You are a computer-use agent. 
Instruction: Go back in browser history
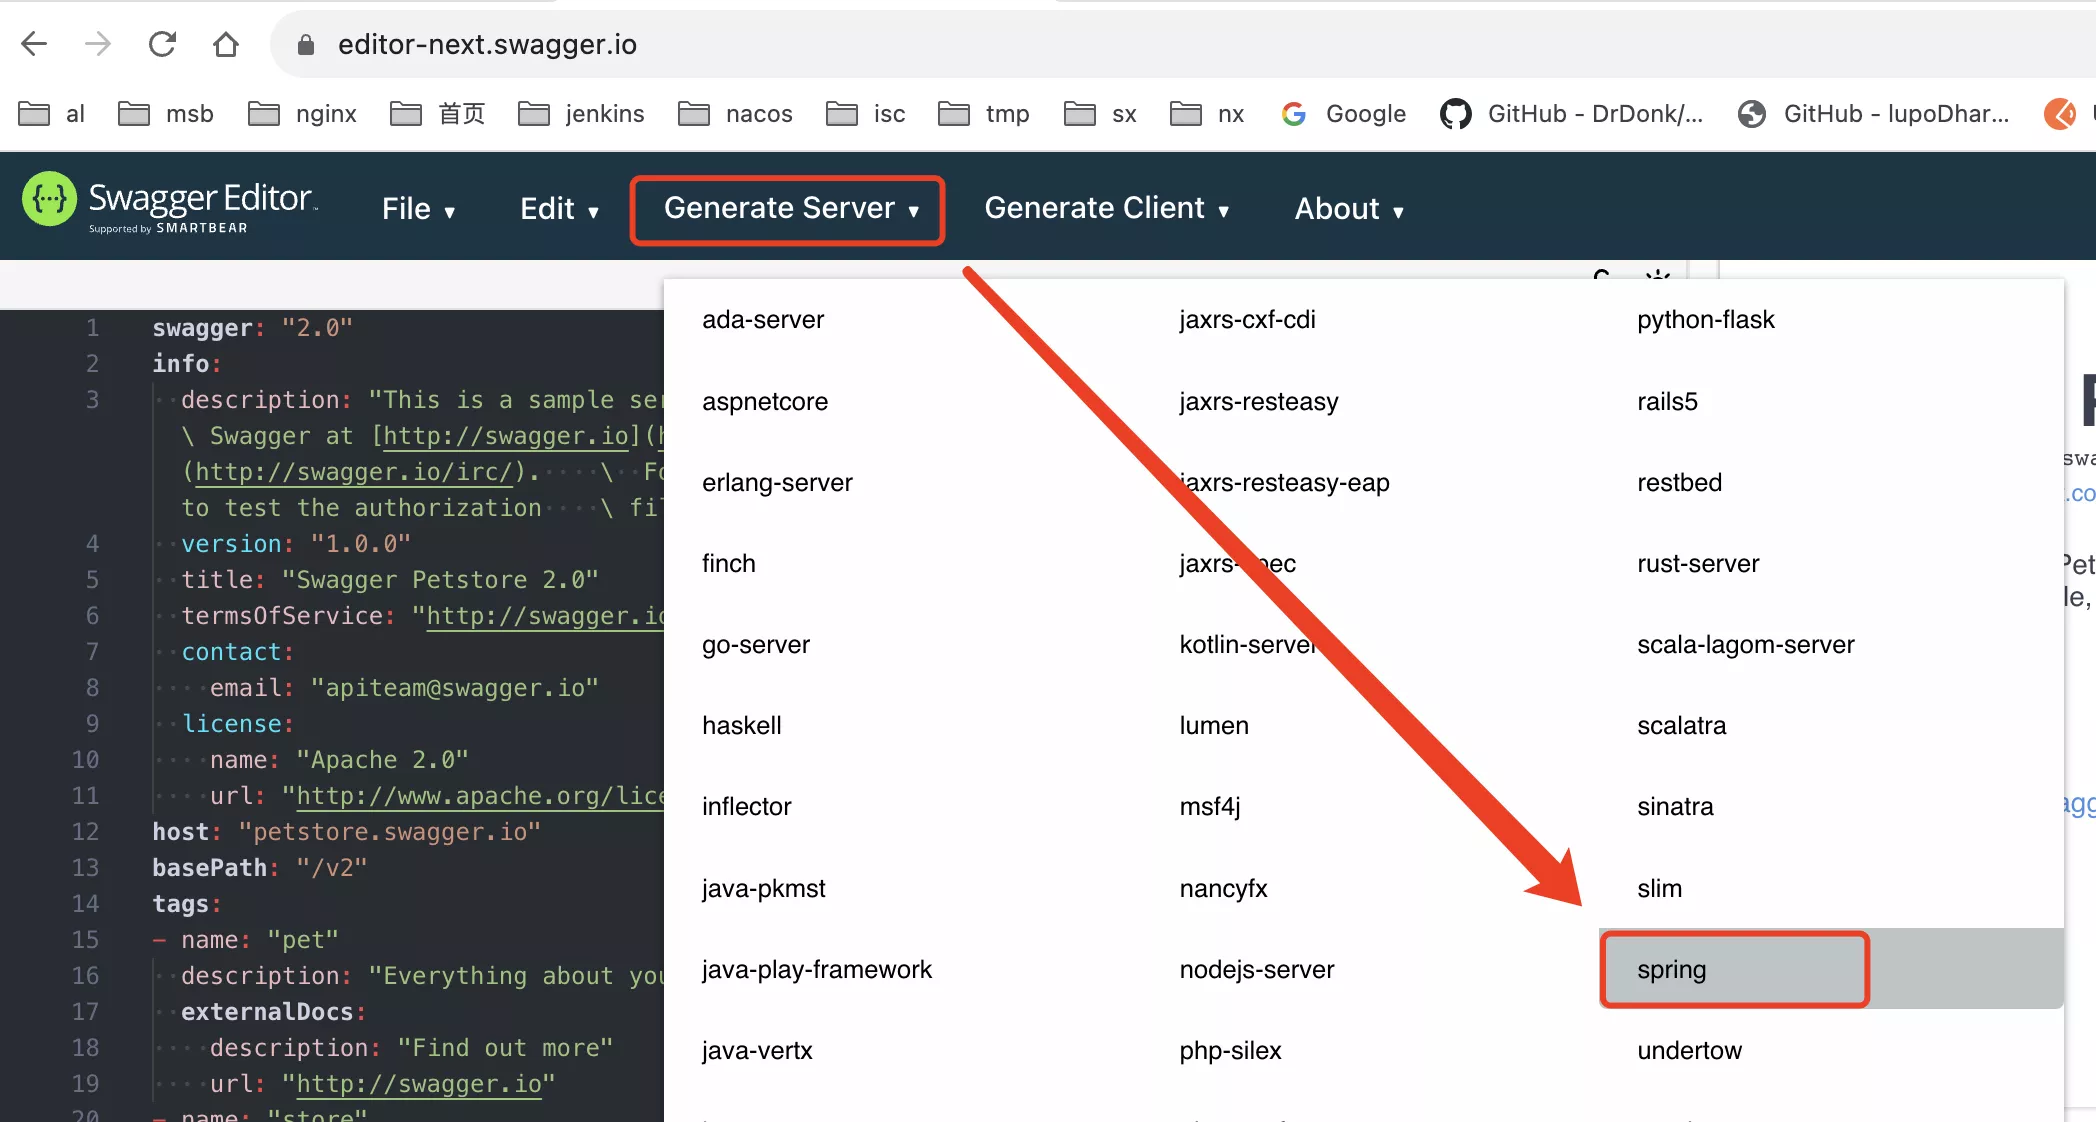pyautogui.click(x=34, y=44)
